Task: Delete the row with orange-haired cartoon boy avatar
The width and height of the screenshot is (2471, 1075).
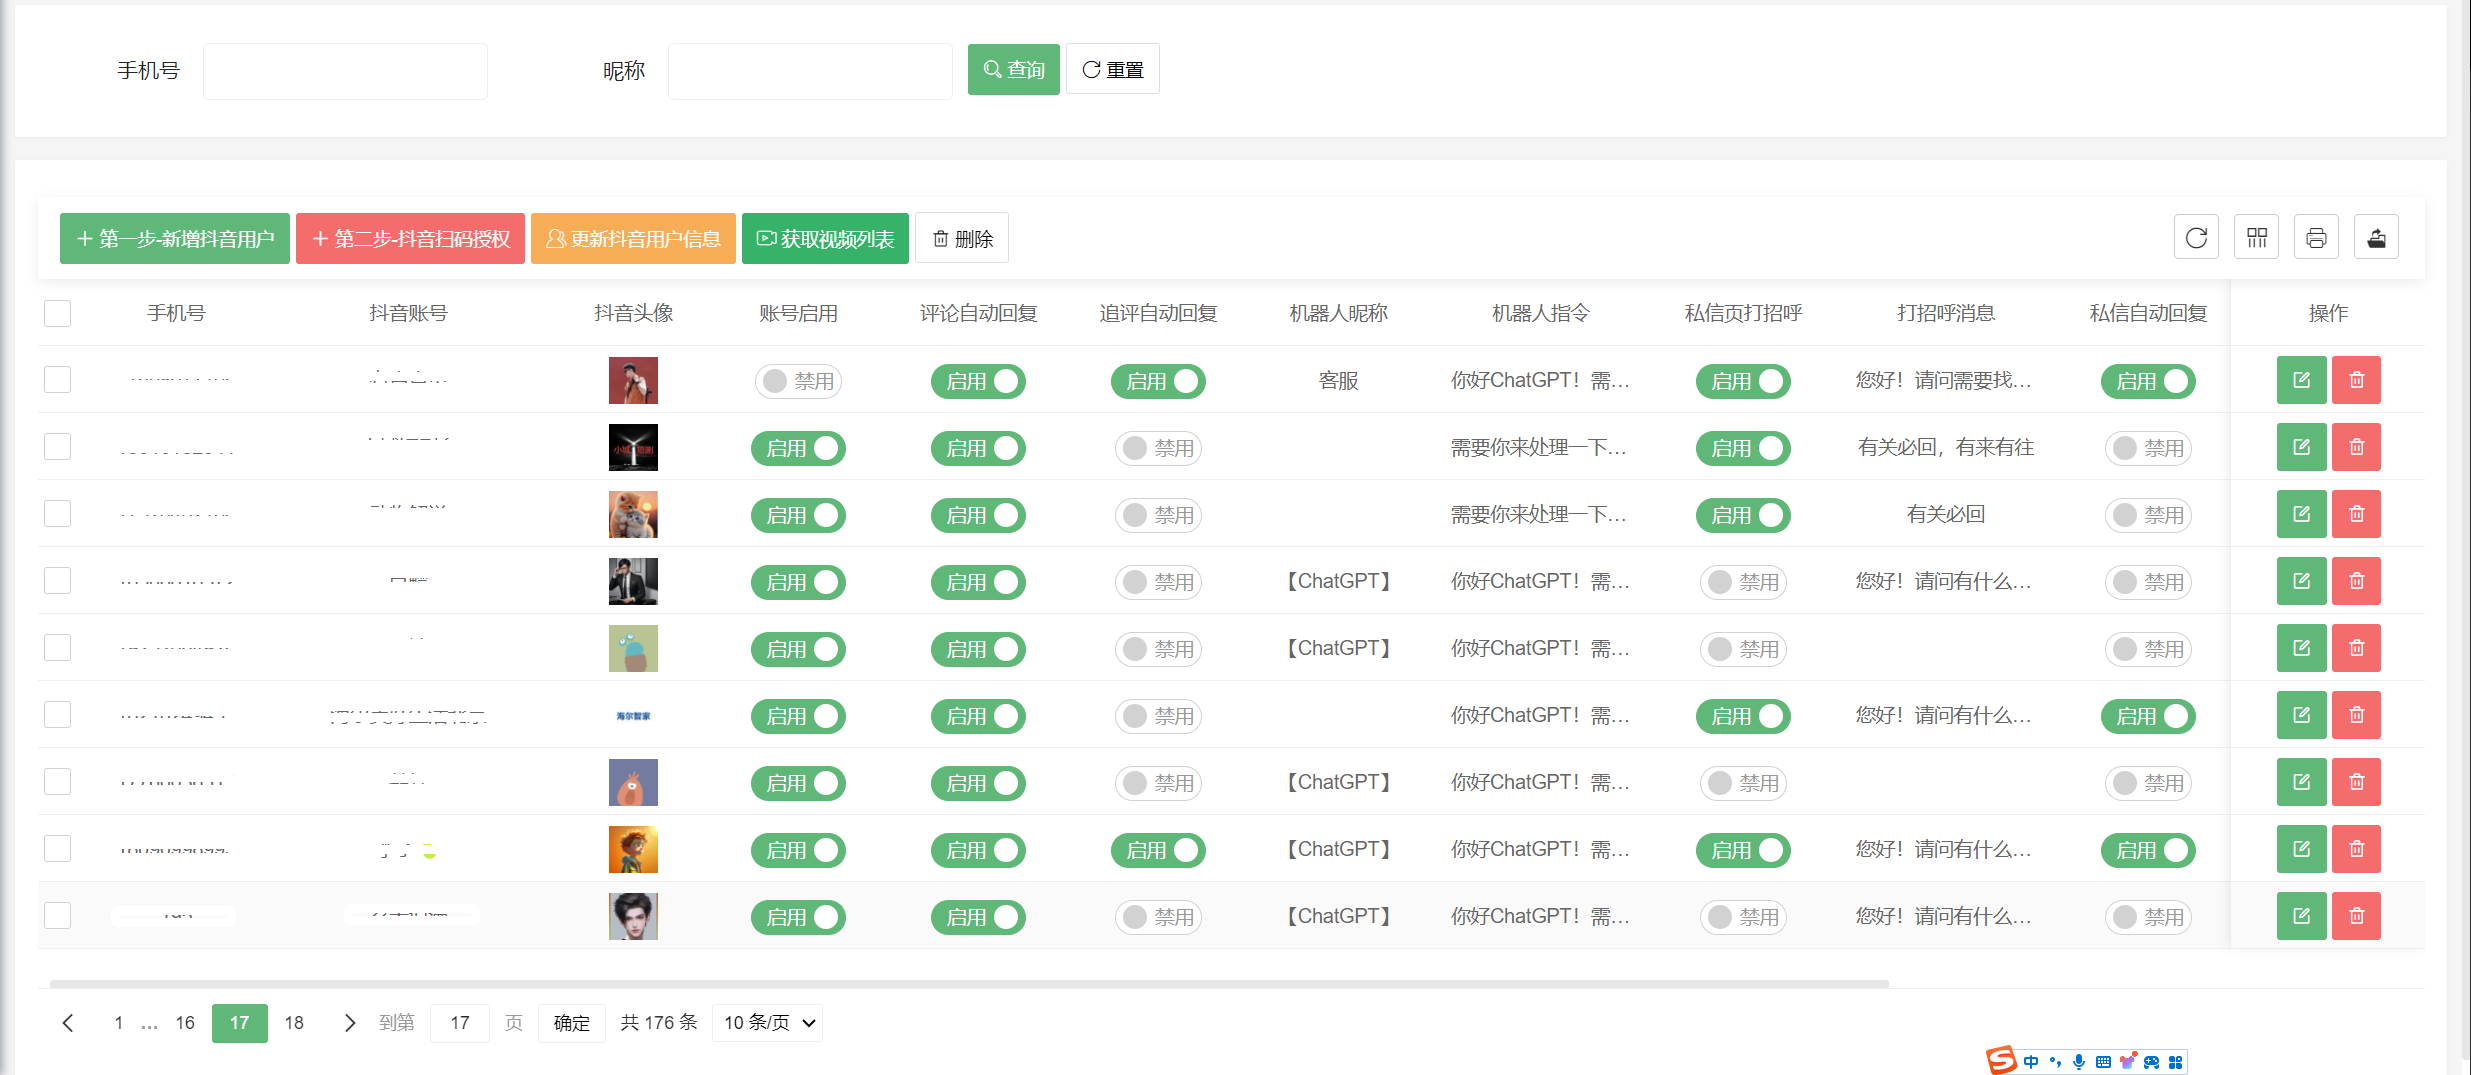Action: click(x=2356, y=849)
